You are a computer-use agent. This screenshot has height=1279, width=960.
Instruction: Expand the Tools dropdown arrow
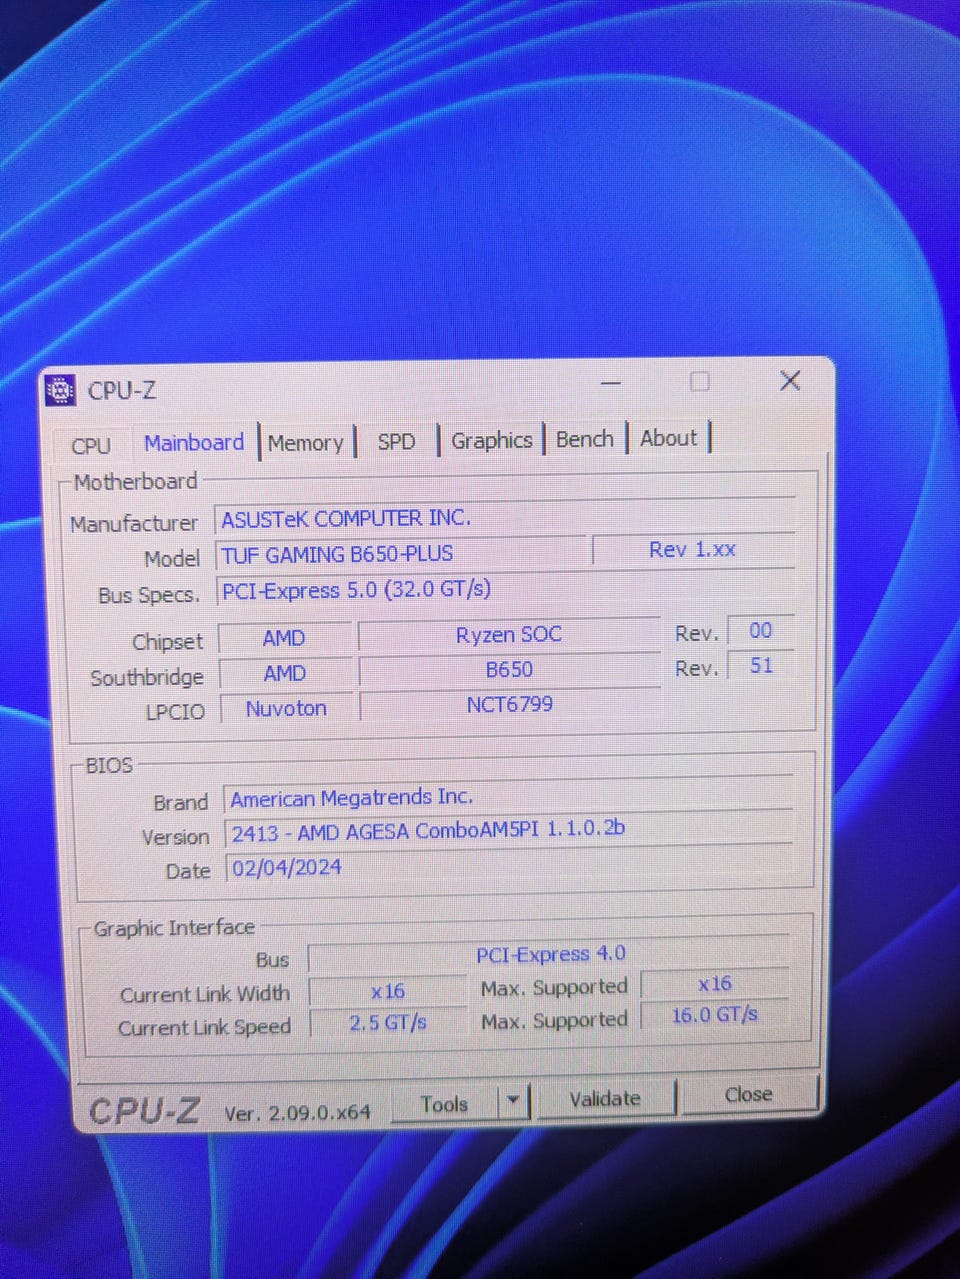click(513, 1101)
